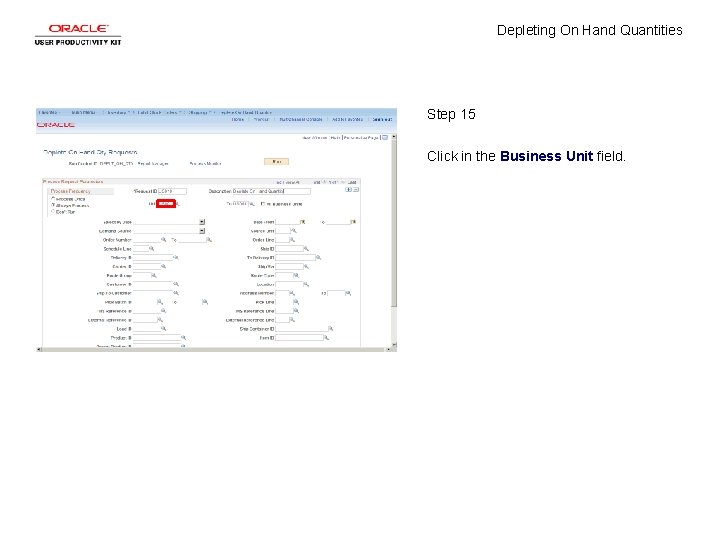Open the Main Menu
Screen dimensions: 720x540
(x=84, y=112)
